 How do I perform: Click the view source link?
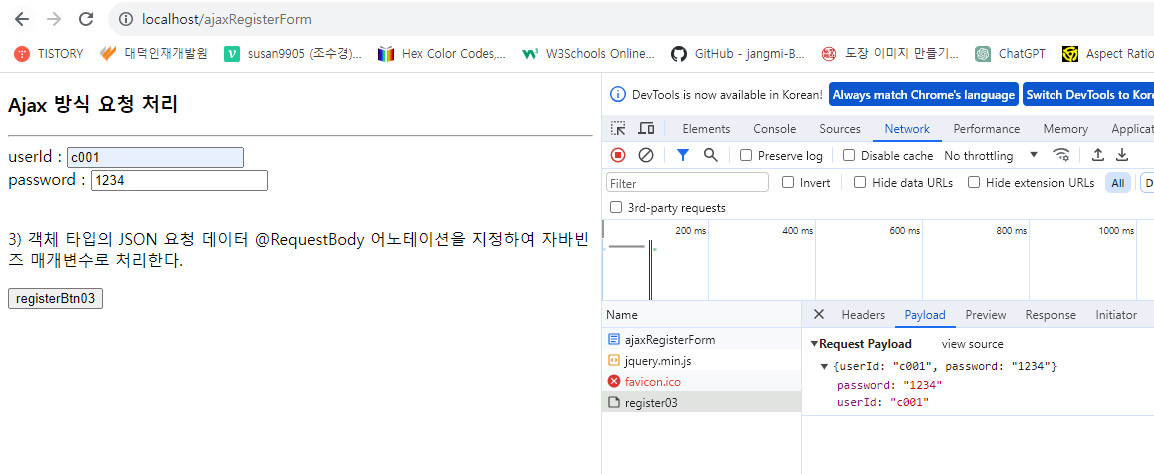(x=972, y=344)
